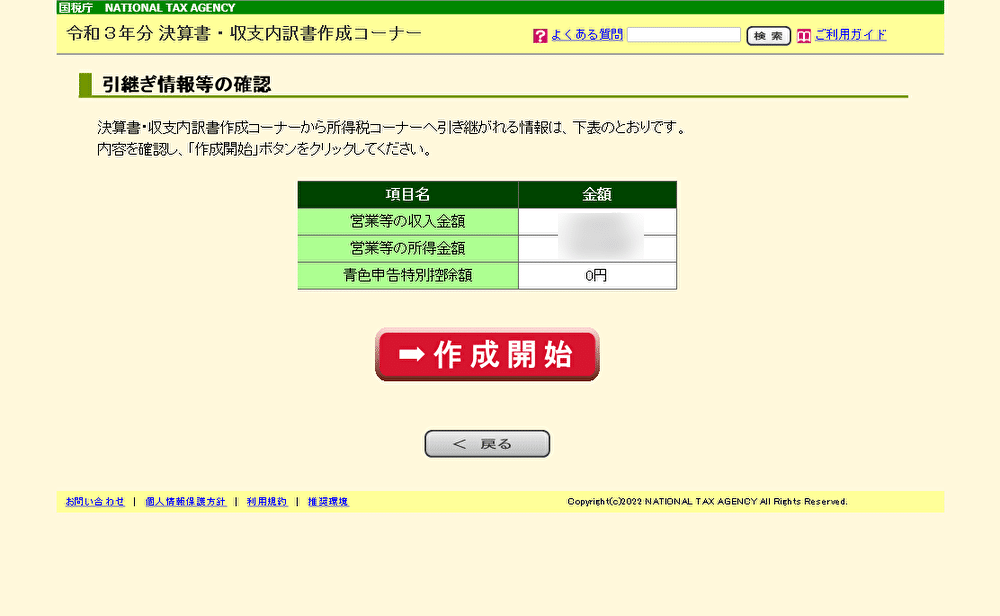Click the 作成開始 red button
This screenshot has width=1000, height=616.
point(487,353)
